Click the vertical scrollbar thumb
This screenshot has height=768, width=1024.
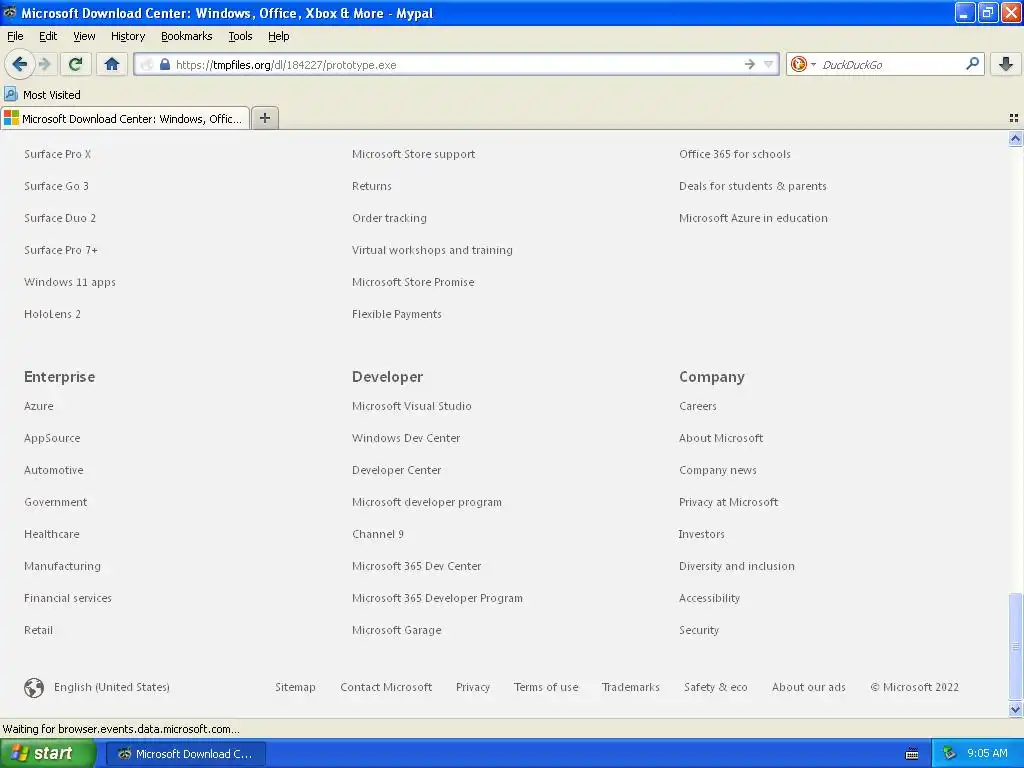[x=1015, y=645]
